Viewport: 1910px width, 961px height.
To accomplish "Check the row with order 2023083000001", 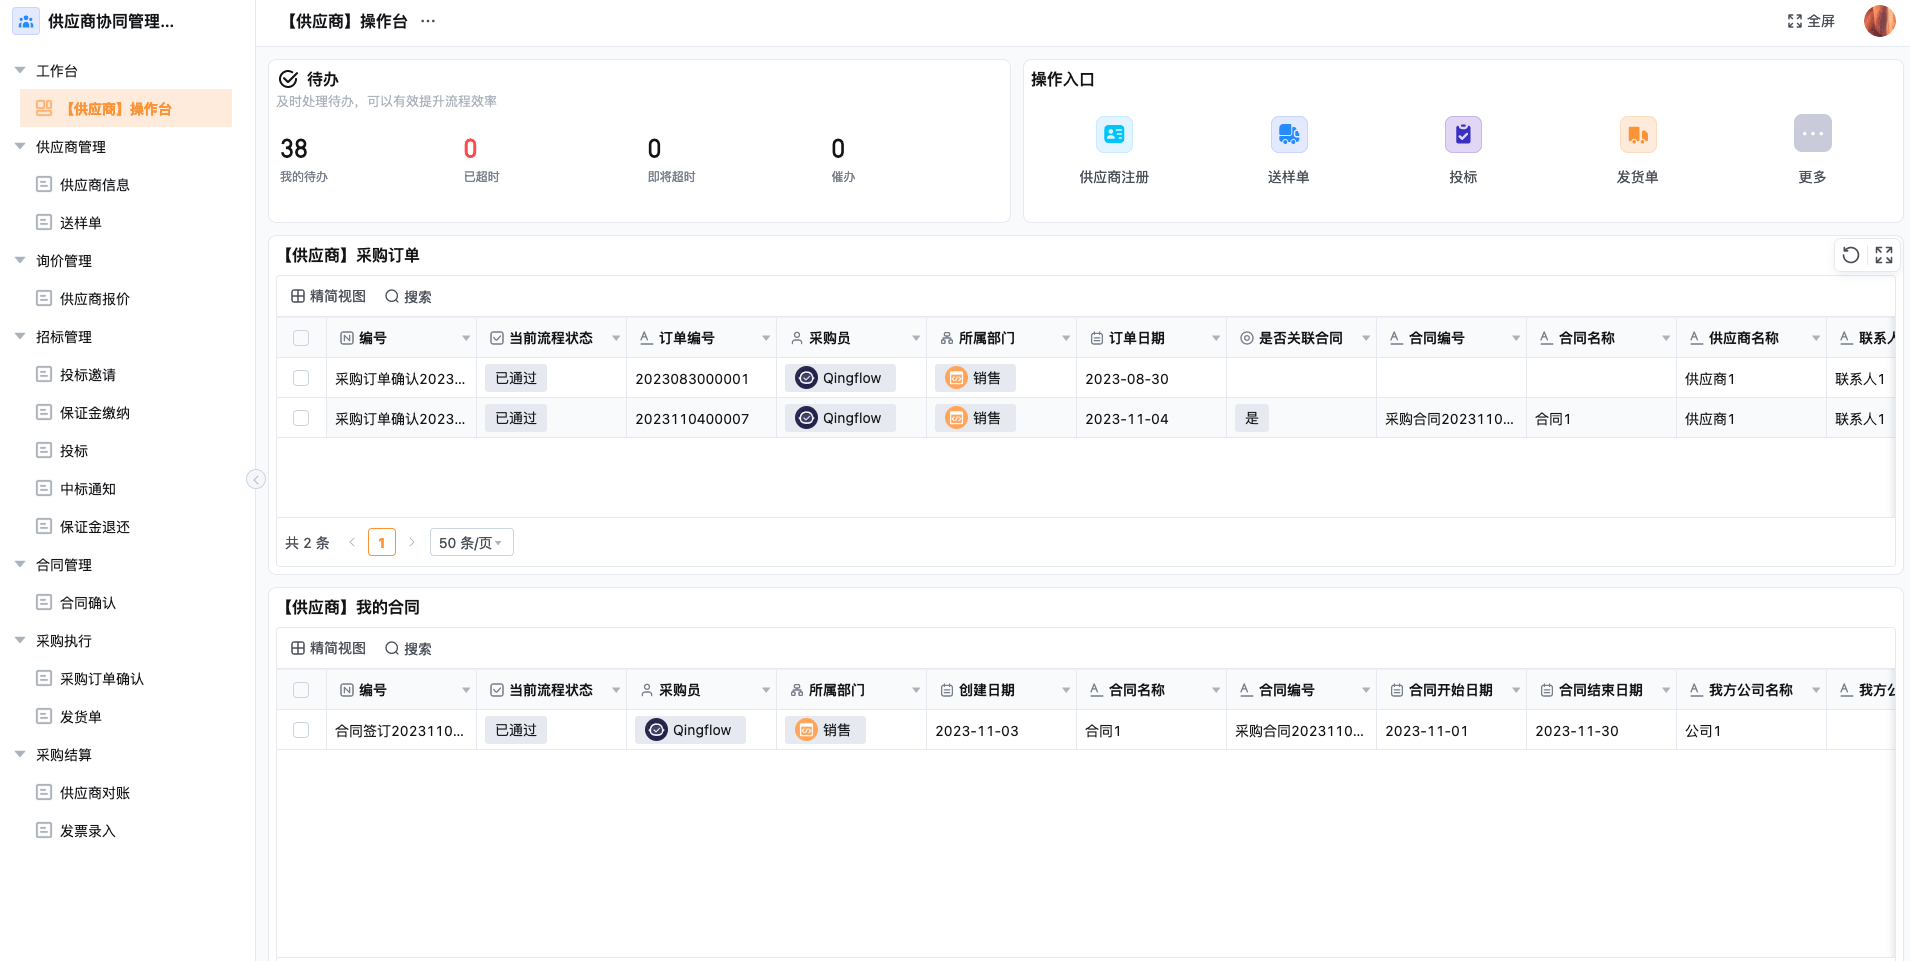I will (301, 378).
